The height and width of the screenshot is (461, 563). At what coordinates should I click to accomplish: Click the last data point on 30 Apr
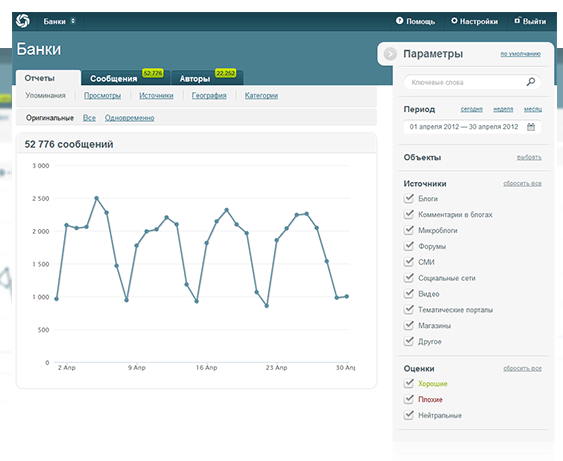click(346, 297)
